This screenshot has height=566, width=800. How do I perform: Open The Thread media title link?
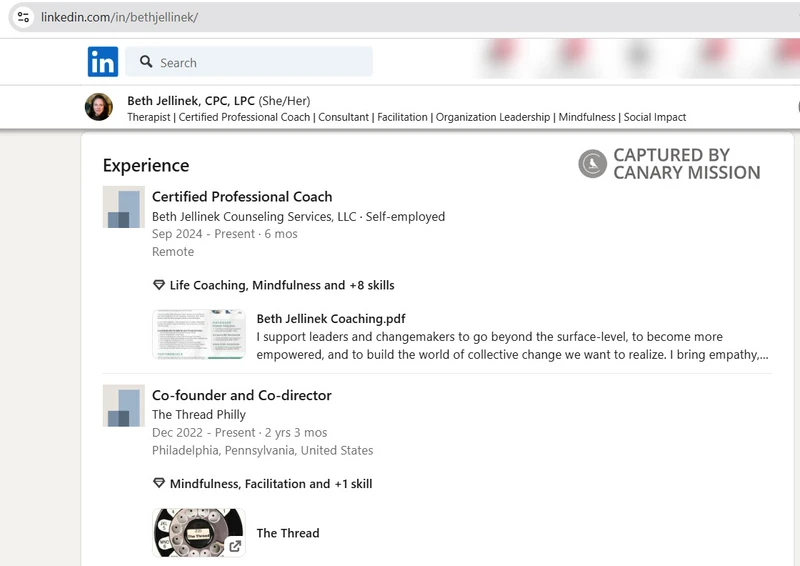(x=288, y=533)
